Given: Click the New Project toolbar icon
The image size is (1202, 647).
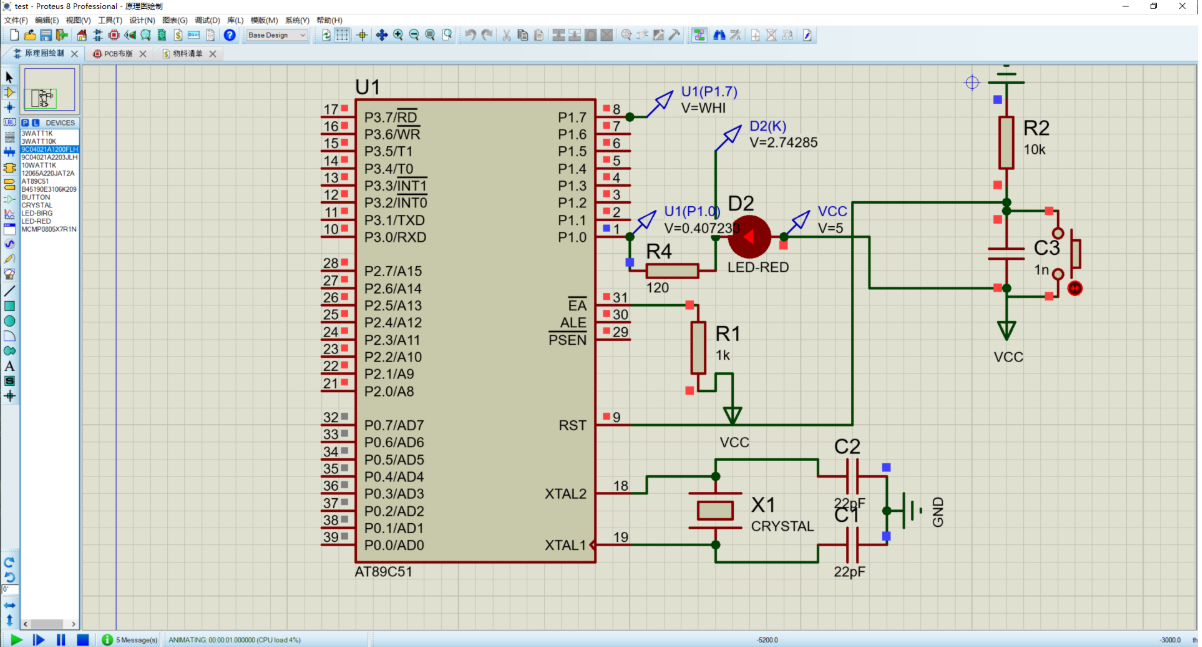Looking at the screenshot, I should pyautogui.click(x=14, y=35).
